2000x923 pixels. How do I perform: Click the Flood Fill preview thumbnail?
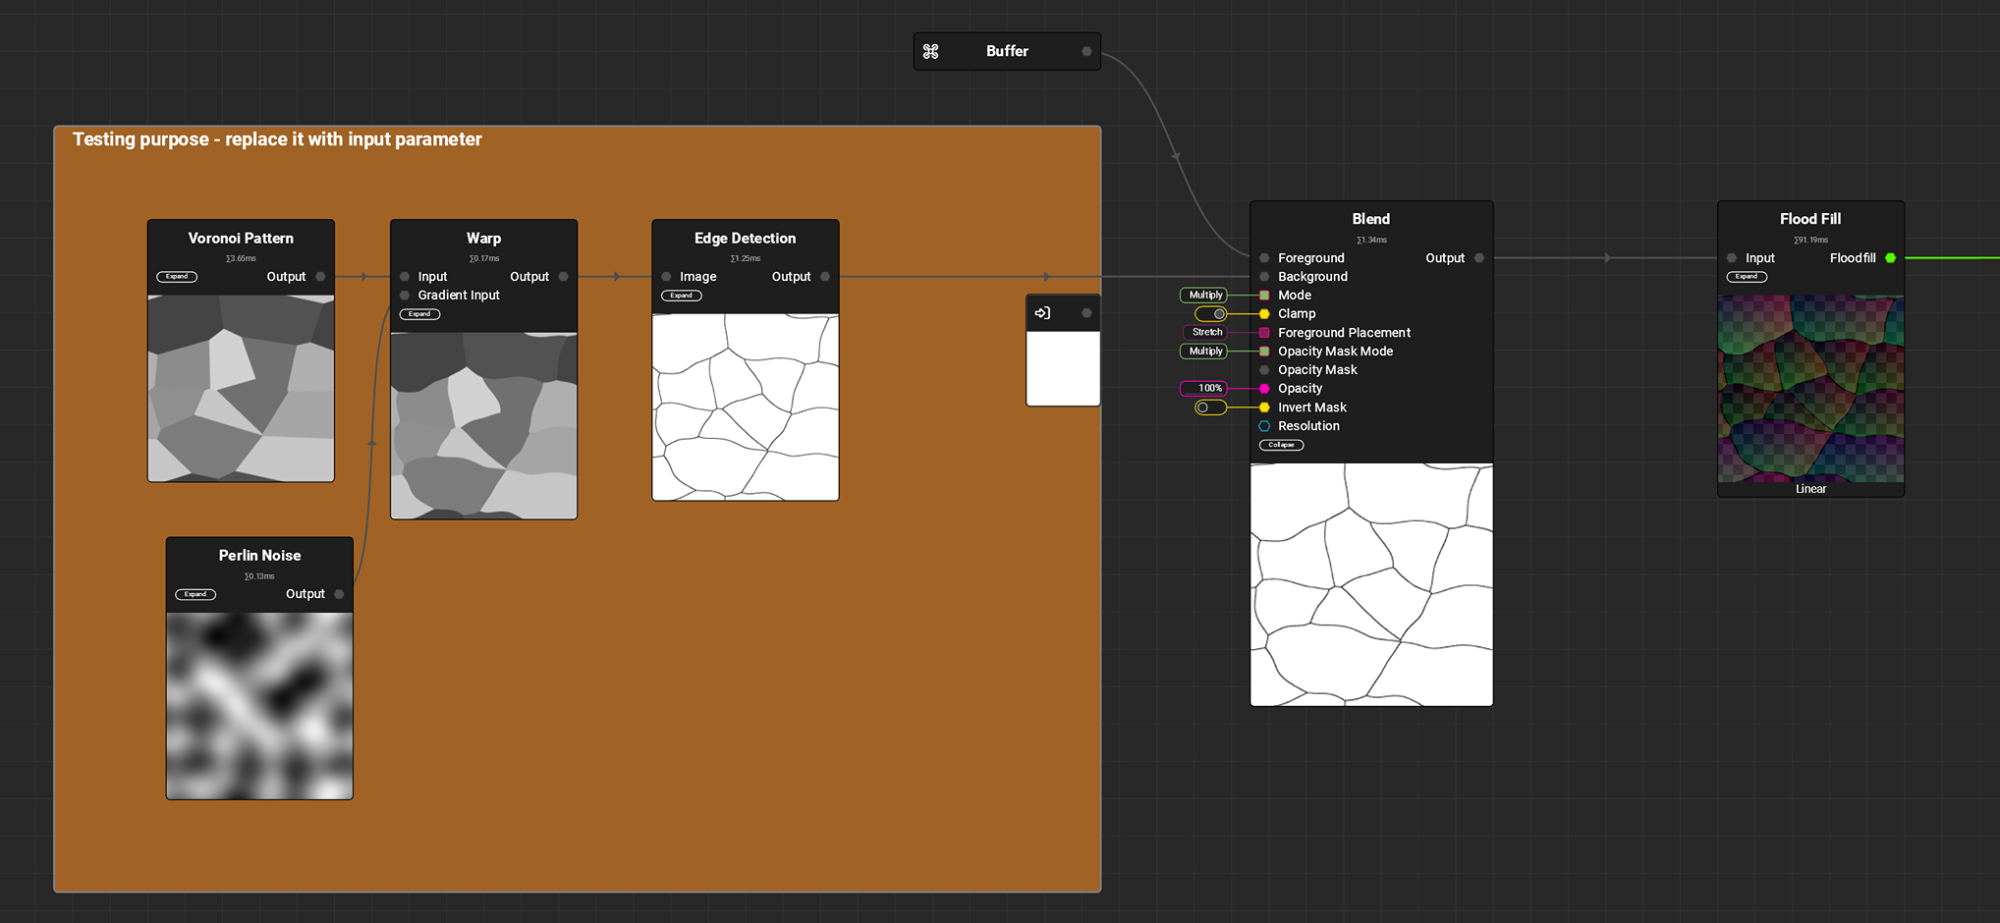pyautogui.click(x=1810, y=388)
